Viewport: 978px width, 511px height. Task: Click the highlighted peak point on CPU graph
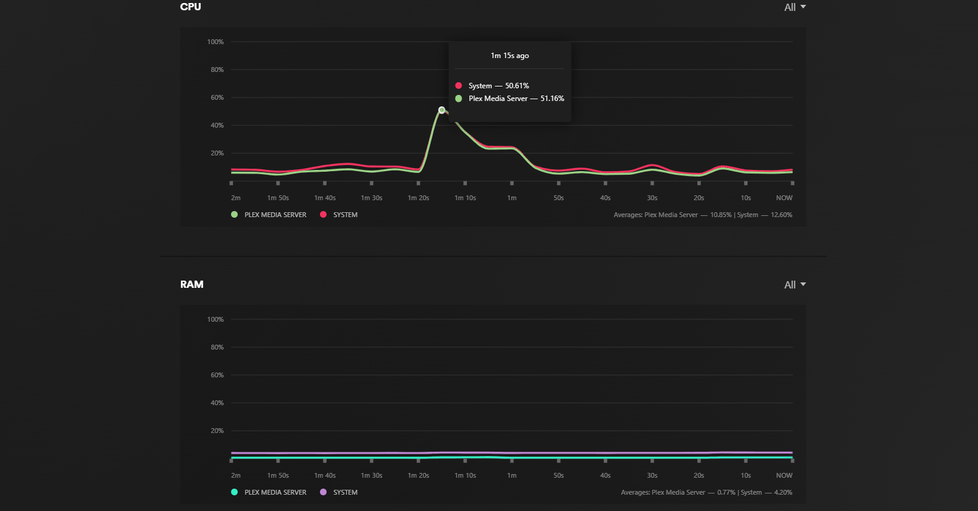[442, 110]
